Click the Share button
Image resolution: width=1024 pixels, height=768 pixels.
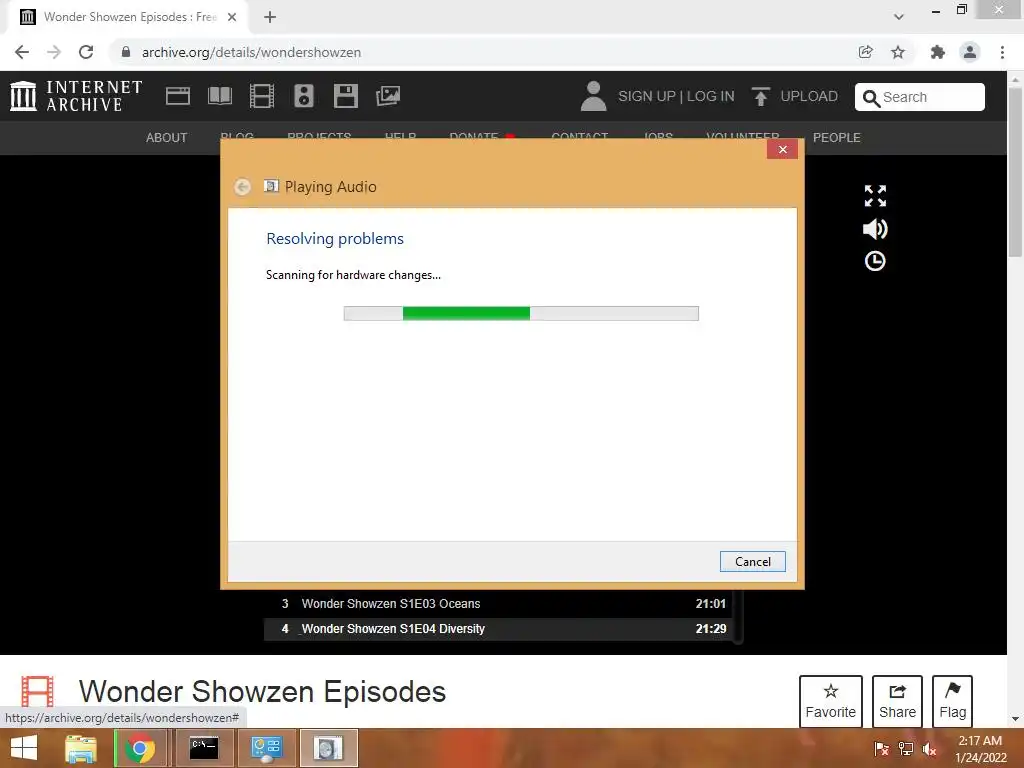click(897, 701)
